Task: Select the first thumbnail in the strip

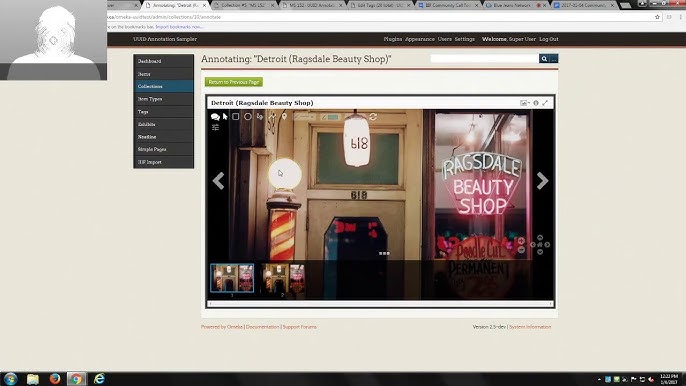Action: click(x=232, y=278)
